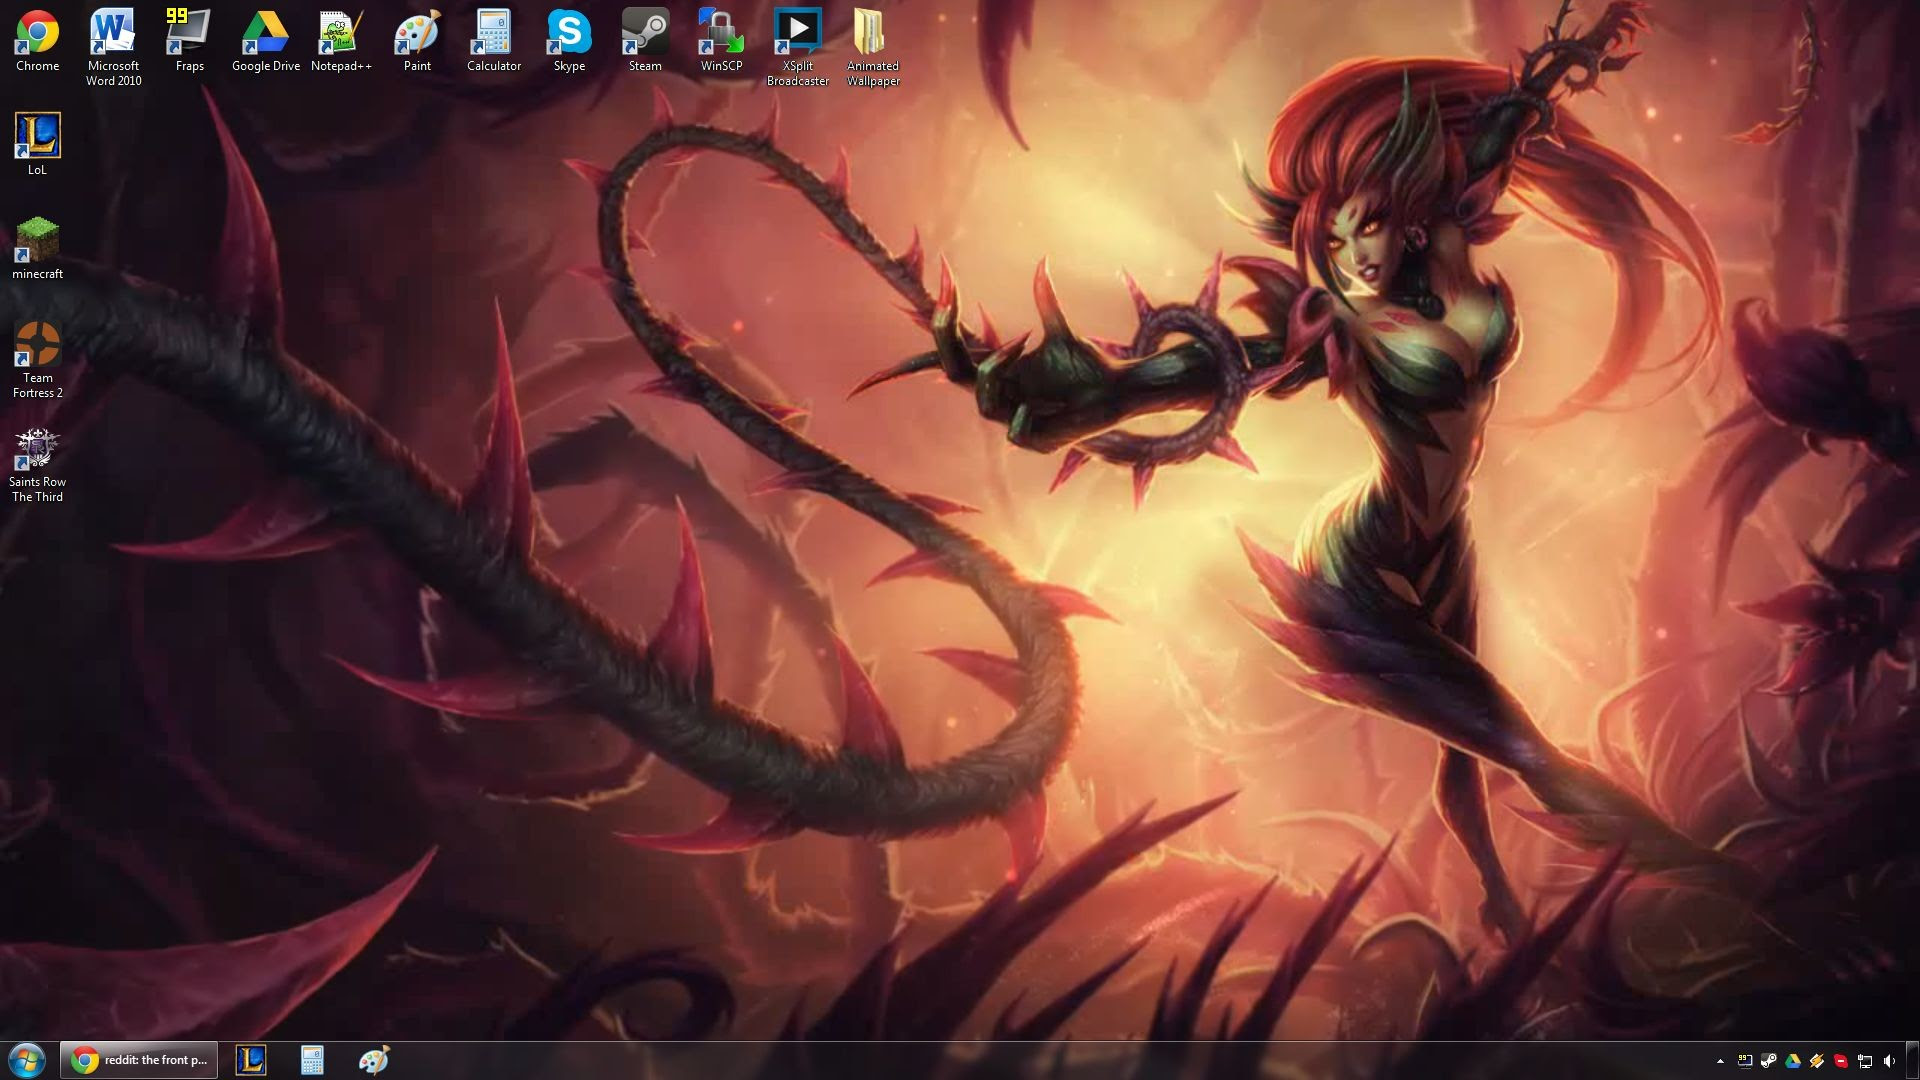This screenshot has width=1920, height=1080.
Task: Launch Steam from the desktop
Action: point(645,34)
